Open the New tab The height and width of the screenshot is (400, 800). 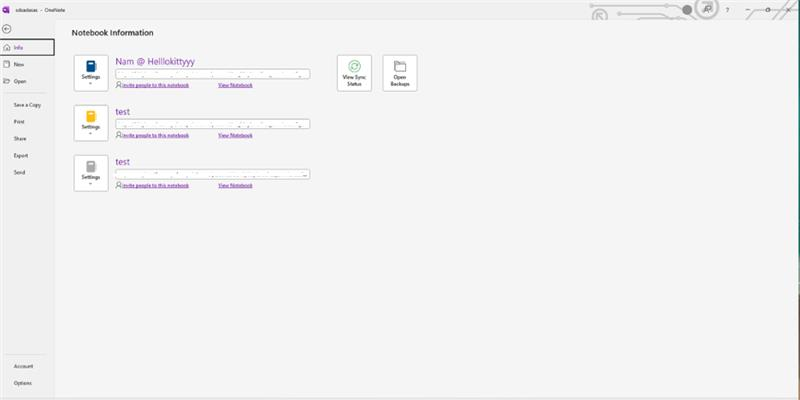(x=28, y=64)
